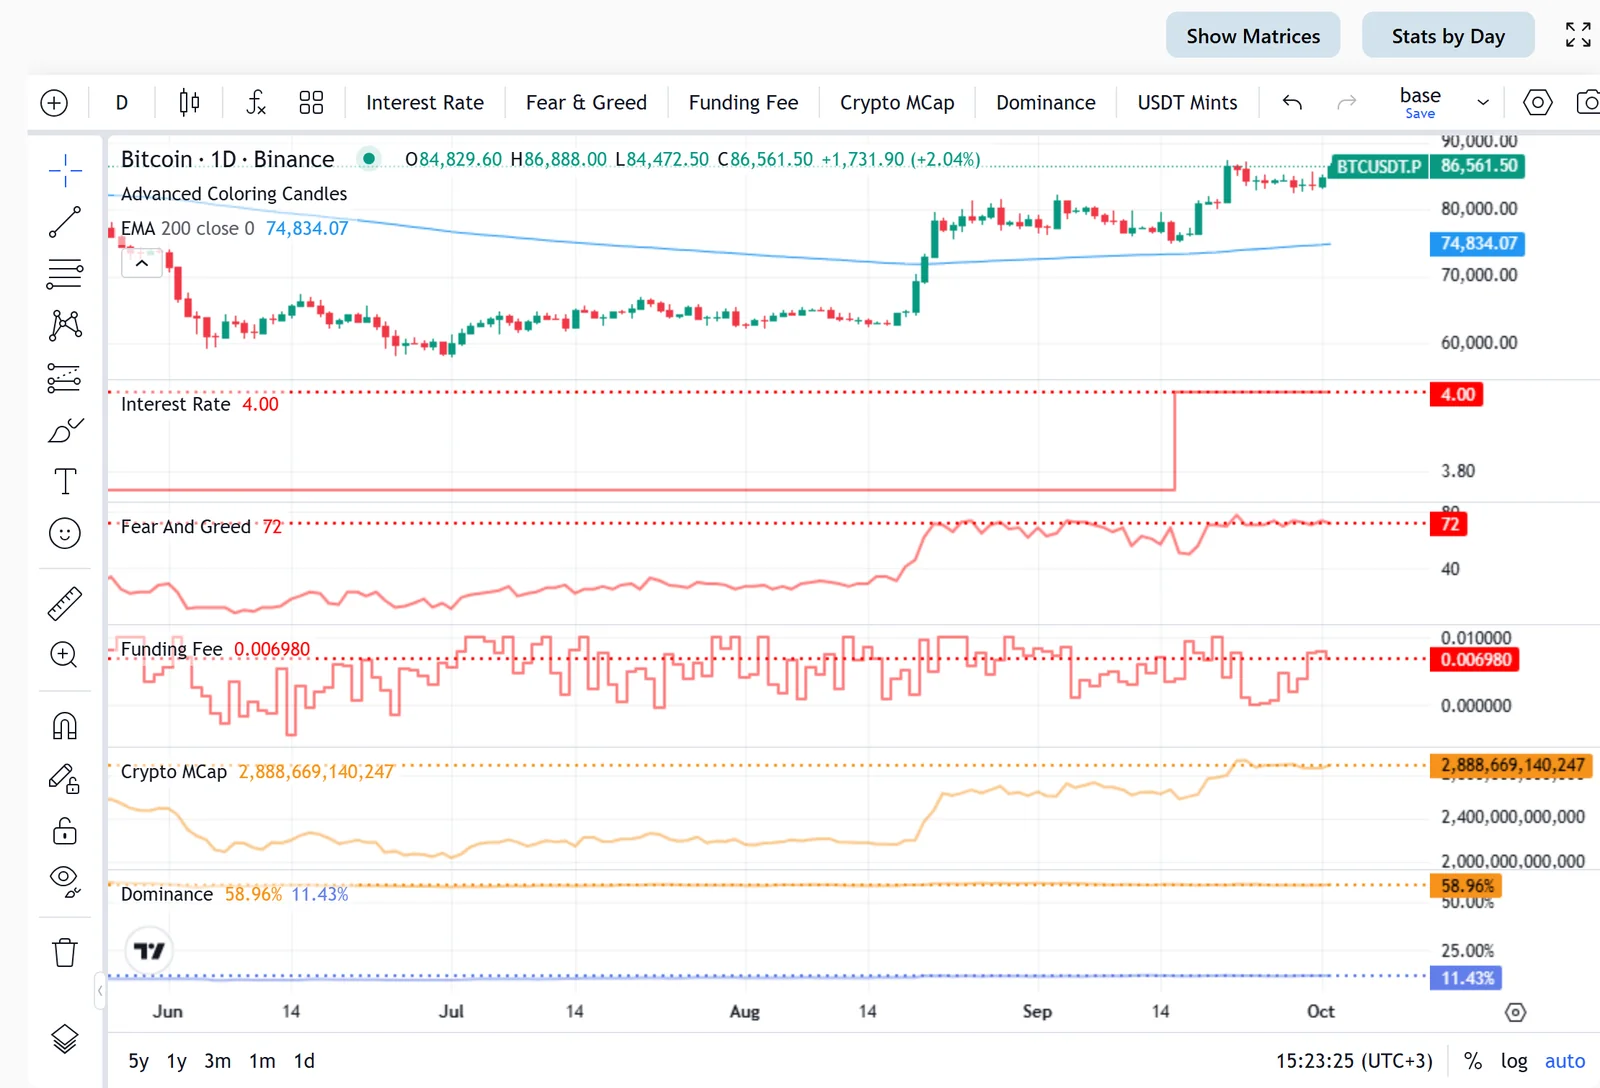Activate the zoom in tool
This screenshot has height=1088, width=1600.
(65, 655)
